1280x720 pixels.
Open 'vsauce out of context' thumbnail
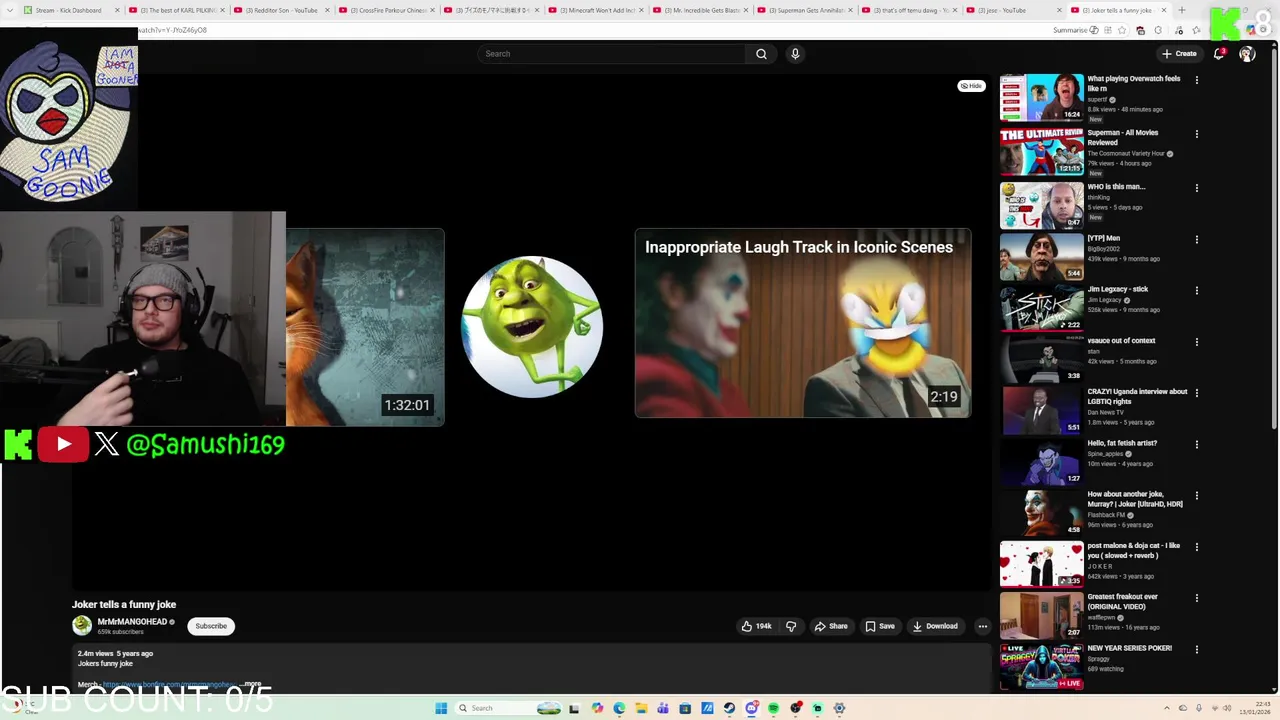coord(1041,359)
